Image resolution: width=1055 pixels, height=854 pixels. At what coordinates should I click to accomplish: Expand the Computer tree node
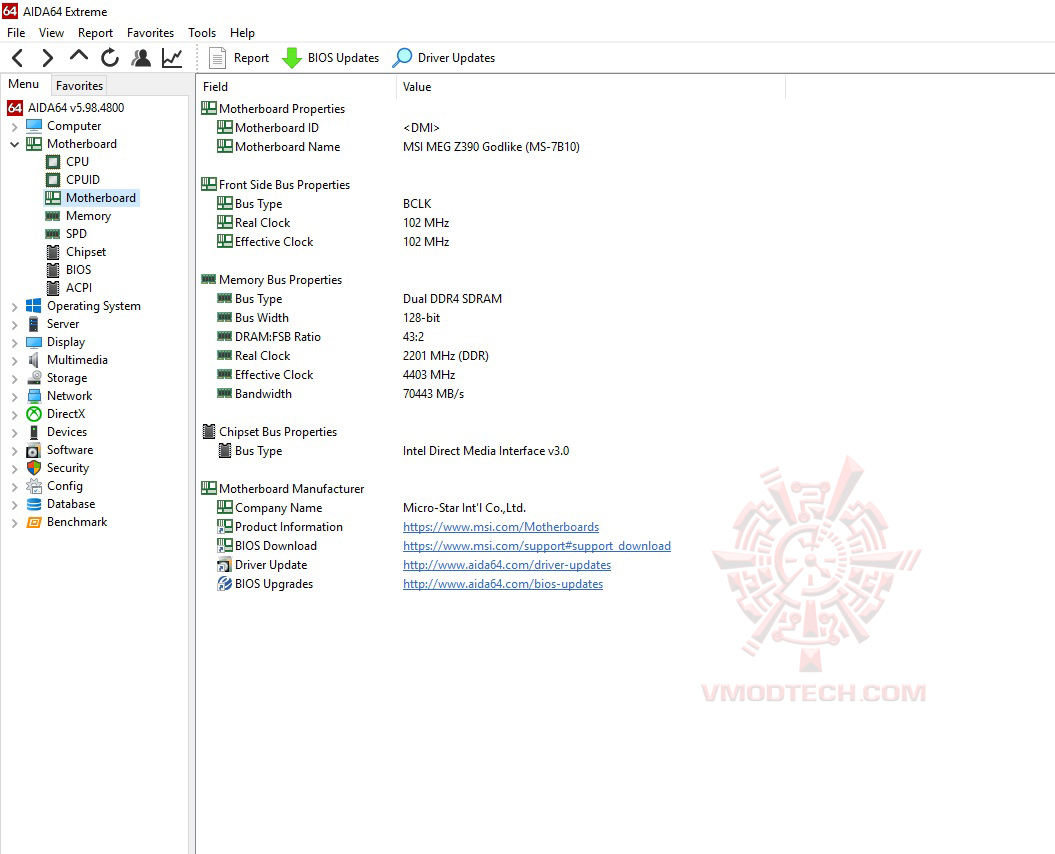[14, 127]
